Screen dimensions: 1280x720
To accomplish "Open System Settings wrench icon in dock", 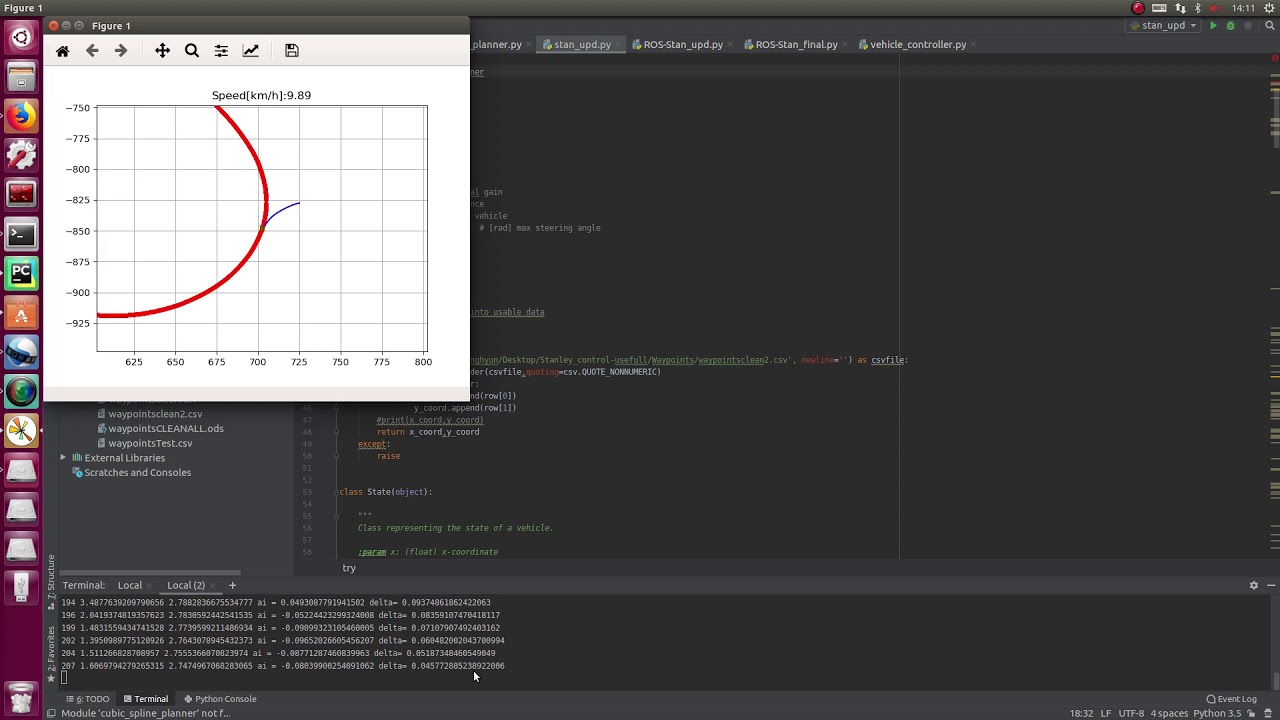I will 21,155.
